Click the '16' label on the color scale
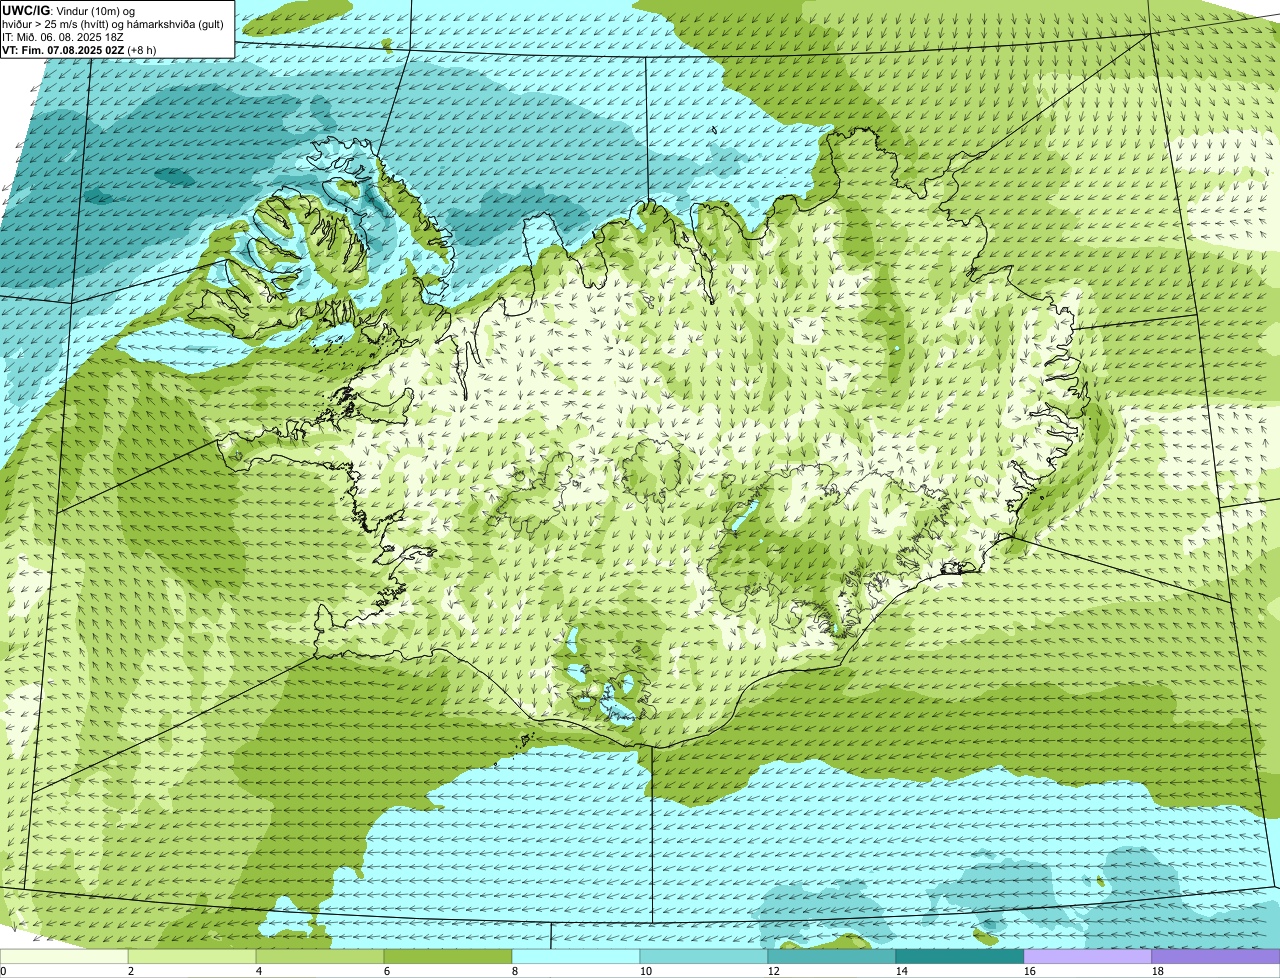The height and width of the screenshot is (978, 1280). click(x=1029, y=971)
